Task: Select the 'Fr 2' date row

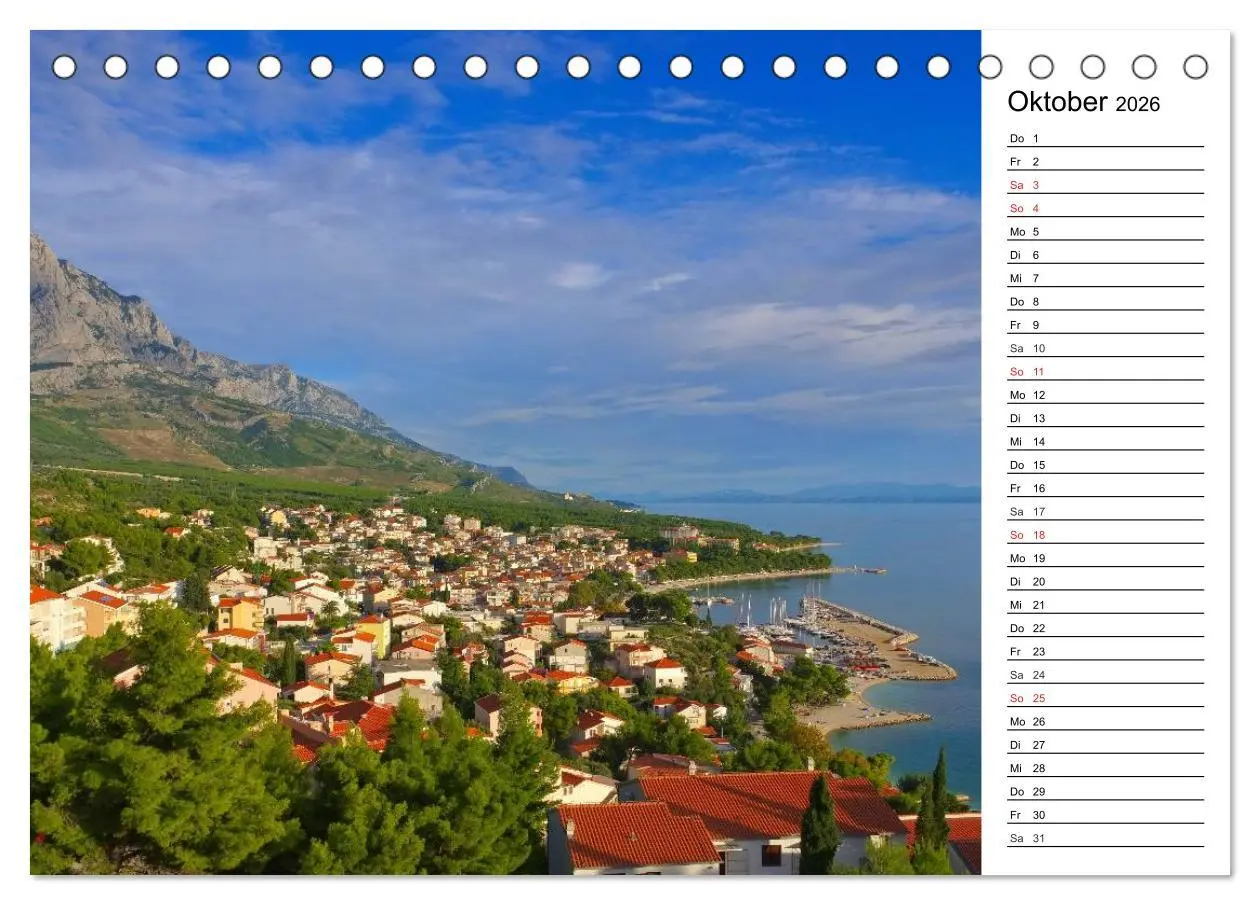Action: point(1105,161)
